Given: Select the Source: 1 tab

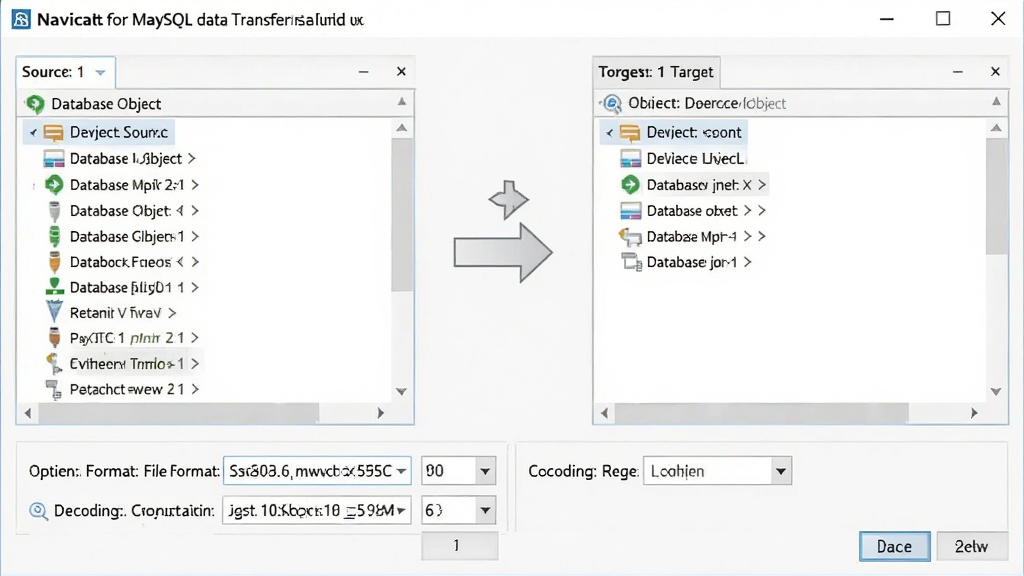Looking at the screenshot, I should (65, 72).
